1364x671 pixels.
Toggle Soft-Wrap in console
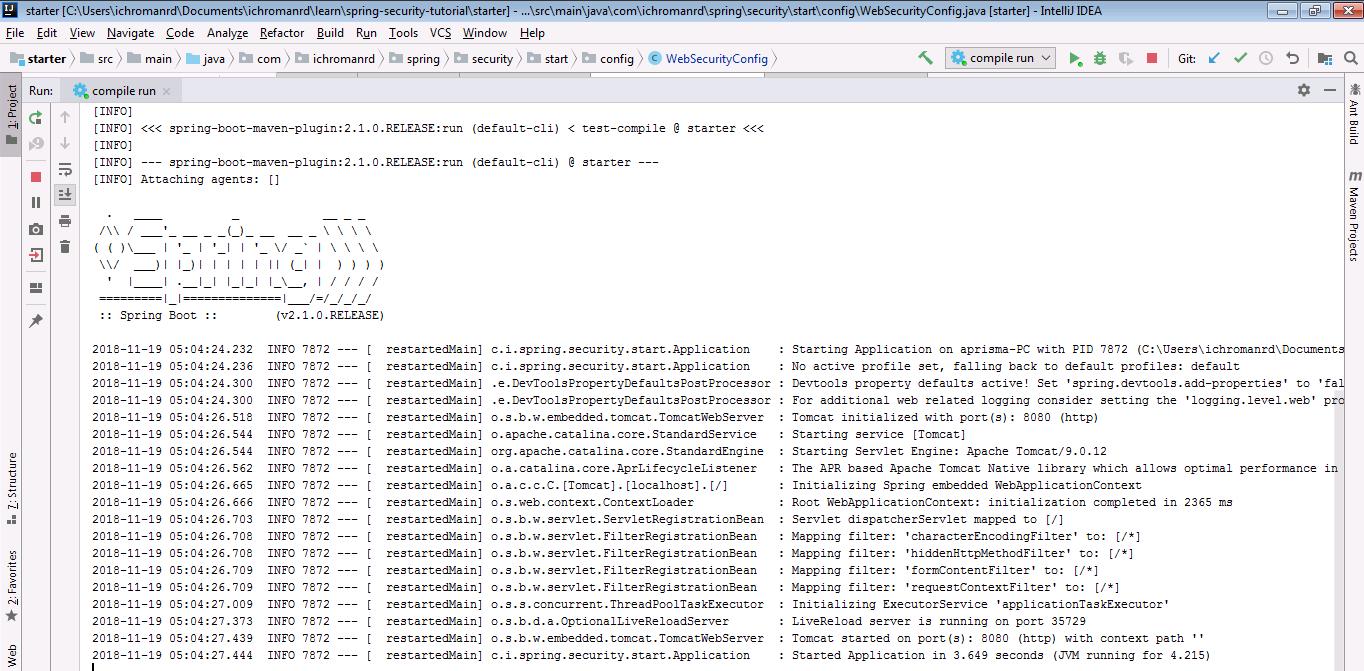point(65,169)
